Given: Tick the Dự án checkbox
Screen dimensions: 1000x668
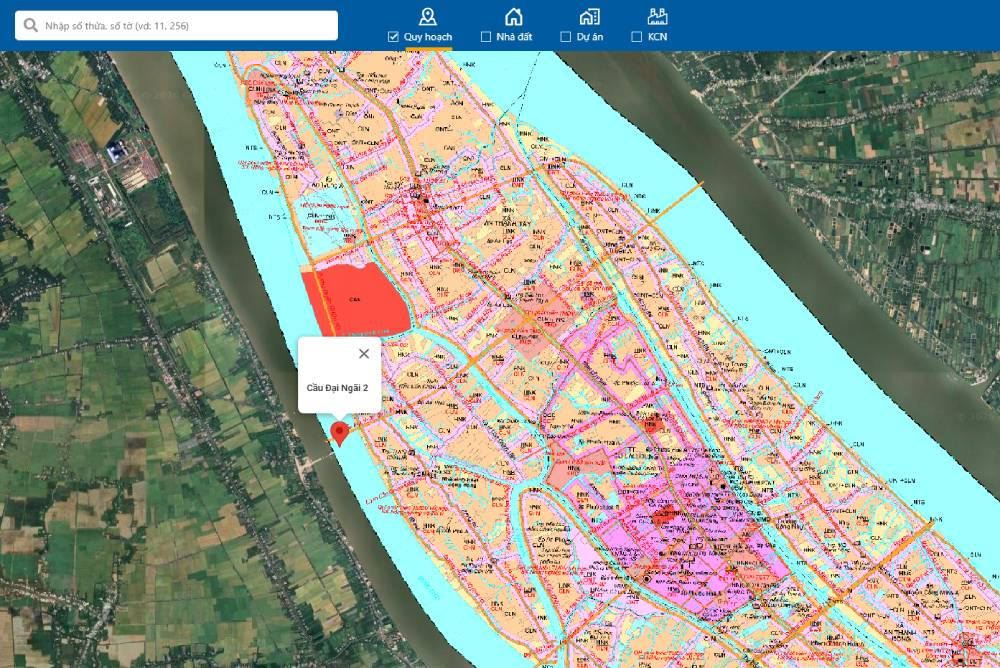Looking at the screenshot, I should [x=566, y=37].
